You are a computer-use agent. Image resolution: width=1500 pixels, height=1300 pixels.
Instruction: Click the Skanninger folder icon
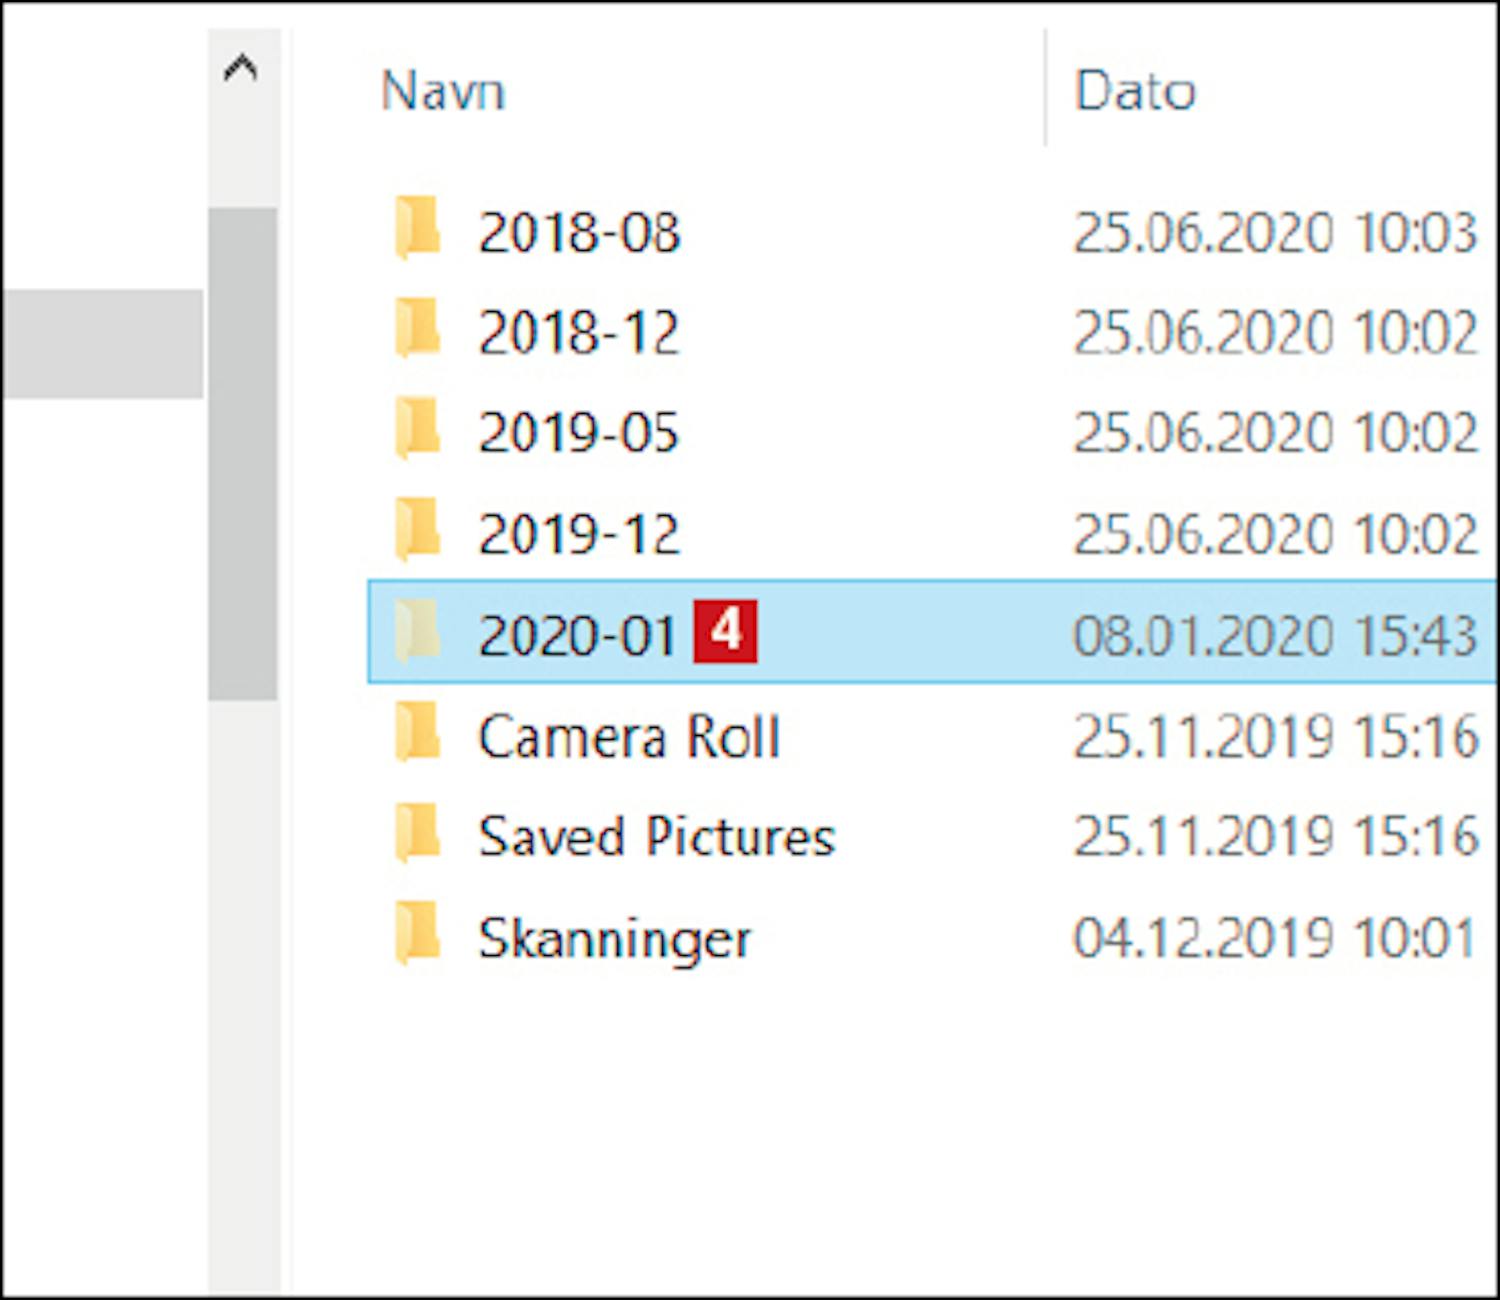(417, 936)
